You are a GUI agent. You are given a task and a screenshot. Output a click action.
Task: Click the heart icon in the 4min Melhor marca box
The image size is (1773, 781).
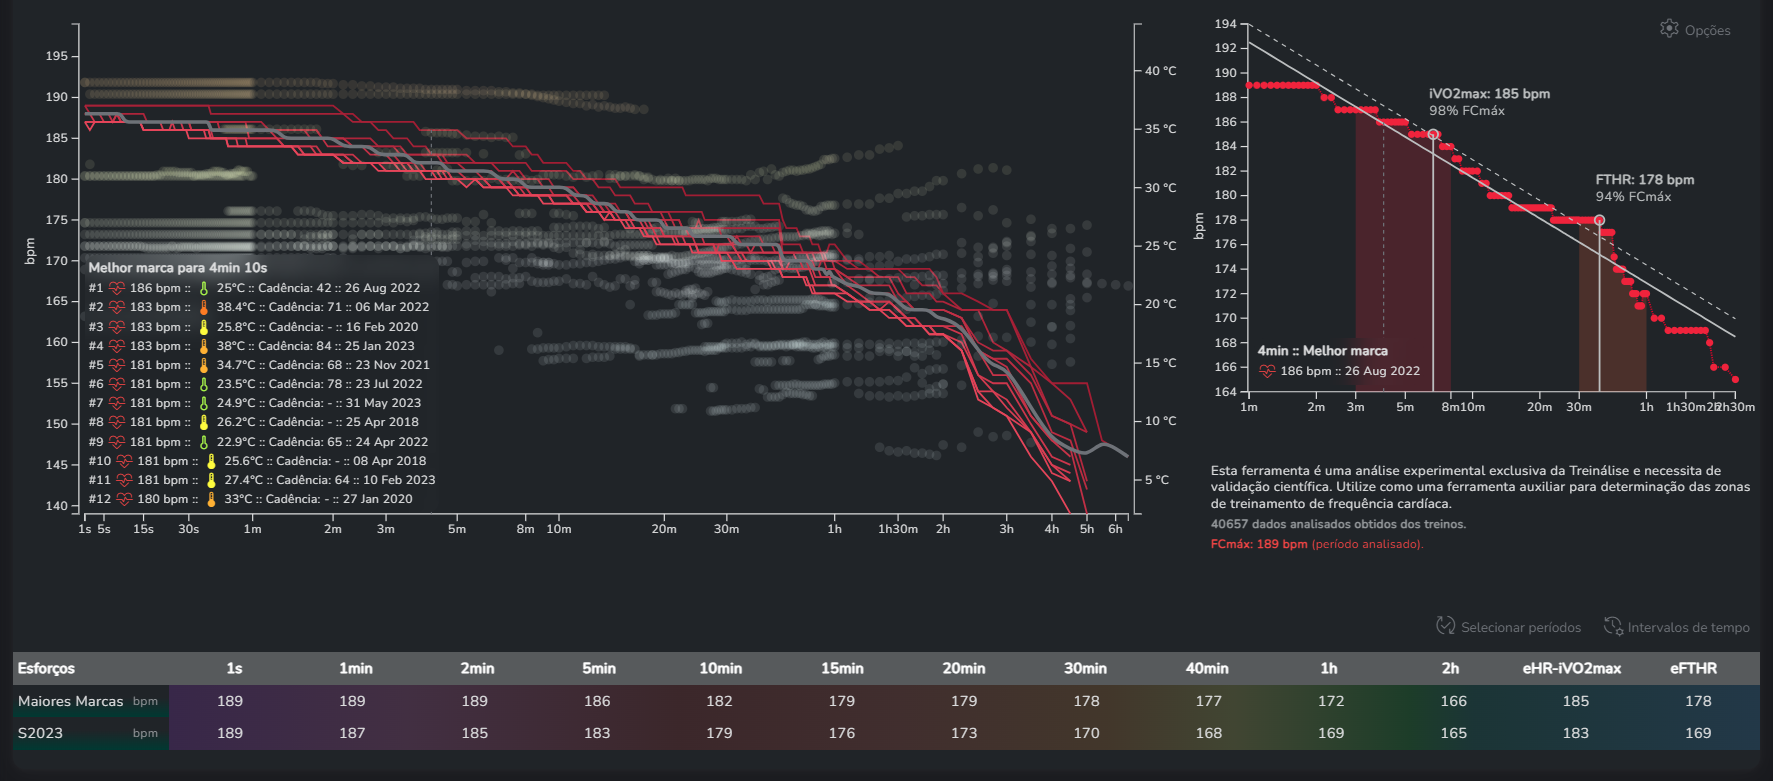pos(1267,371)
